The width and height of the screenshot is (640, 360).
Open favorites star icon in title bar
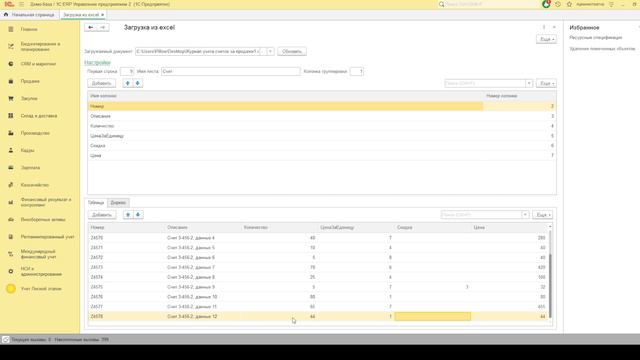[569, 4]
